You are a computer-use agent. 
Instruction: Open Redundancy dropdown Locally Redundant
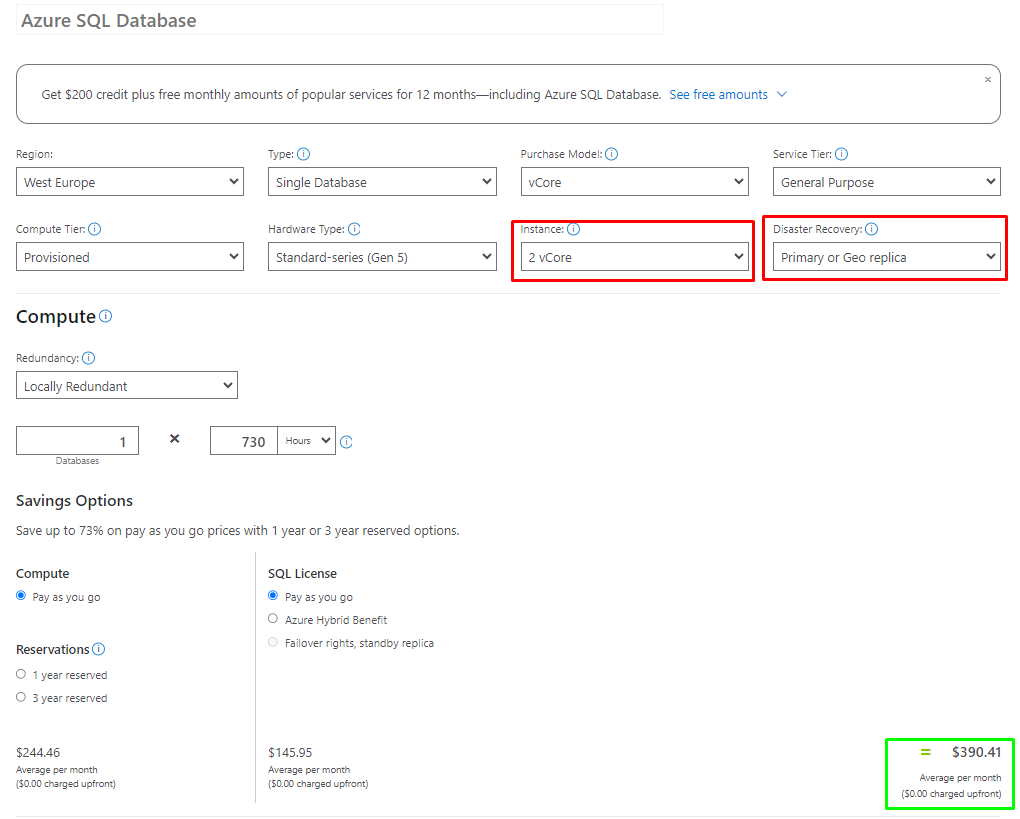click(x=127, y=386)
